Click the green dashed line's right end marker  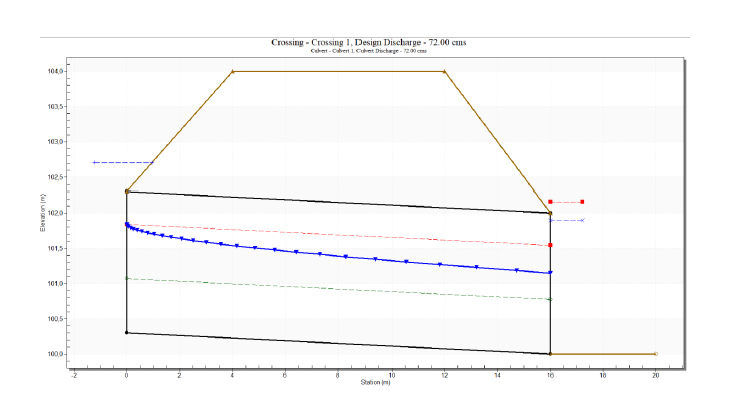(x=550, y=299)
